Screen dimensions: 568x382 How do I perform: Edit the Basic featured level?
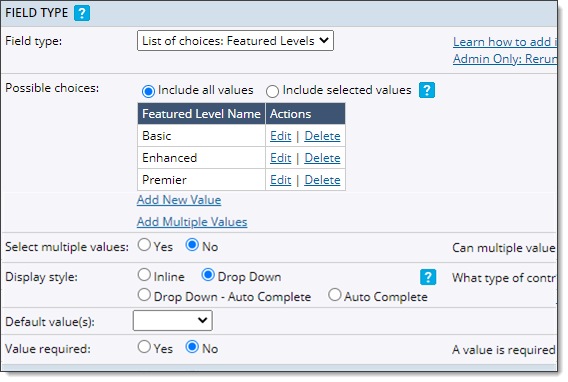pyautogui.click(x=281, y=136)
